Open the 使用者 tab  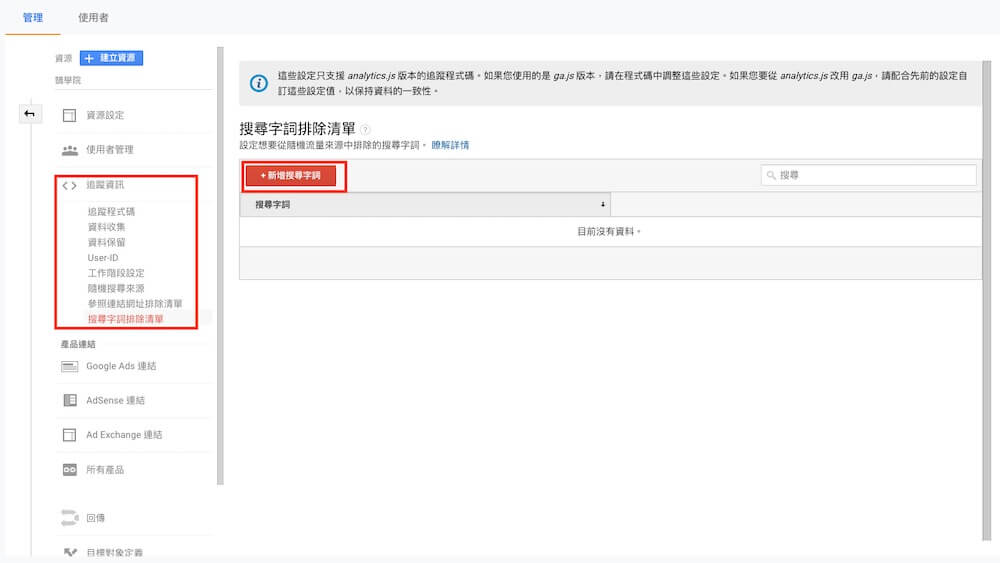coord(93,18)
